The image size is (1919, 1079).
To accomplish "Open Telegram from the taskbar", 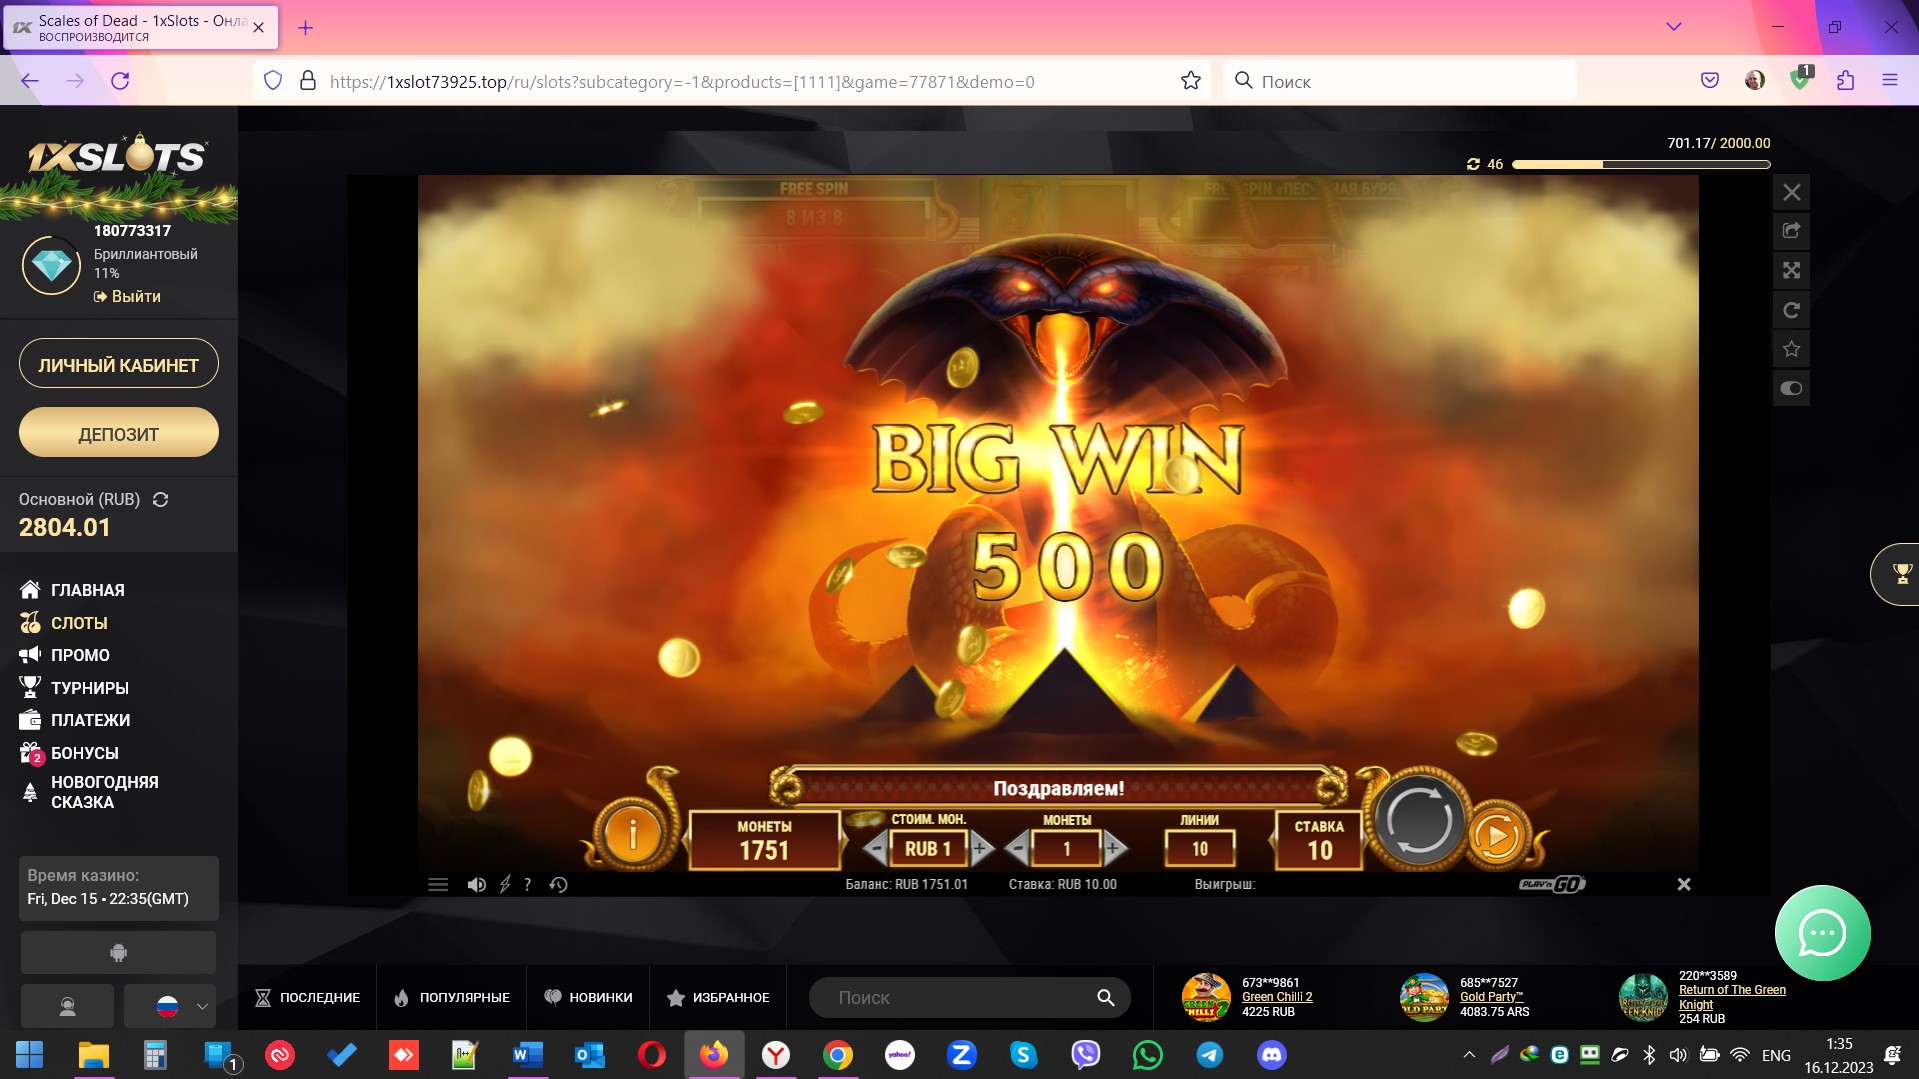I will click(x=1209, y=1055).
